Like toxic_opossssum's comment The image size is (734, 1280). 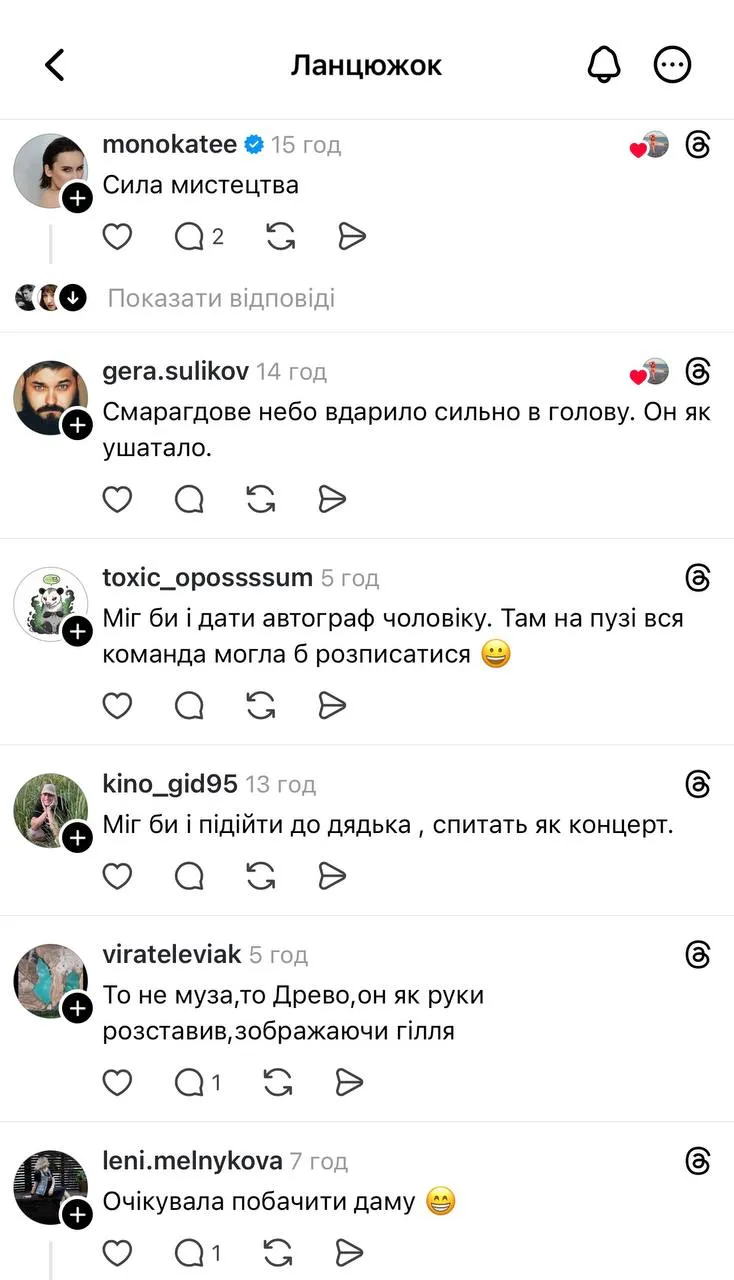[118, 705]
